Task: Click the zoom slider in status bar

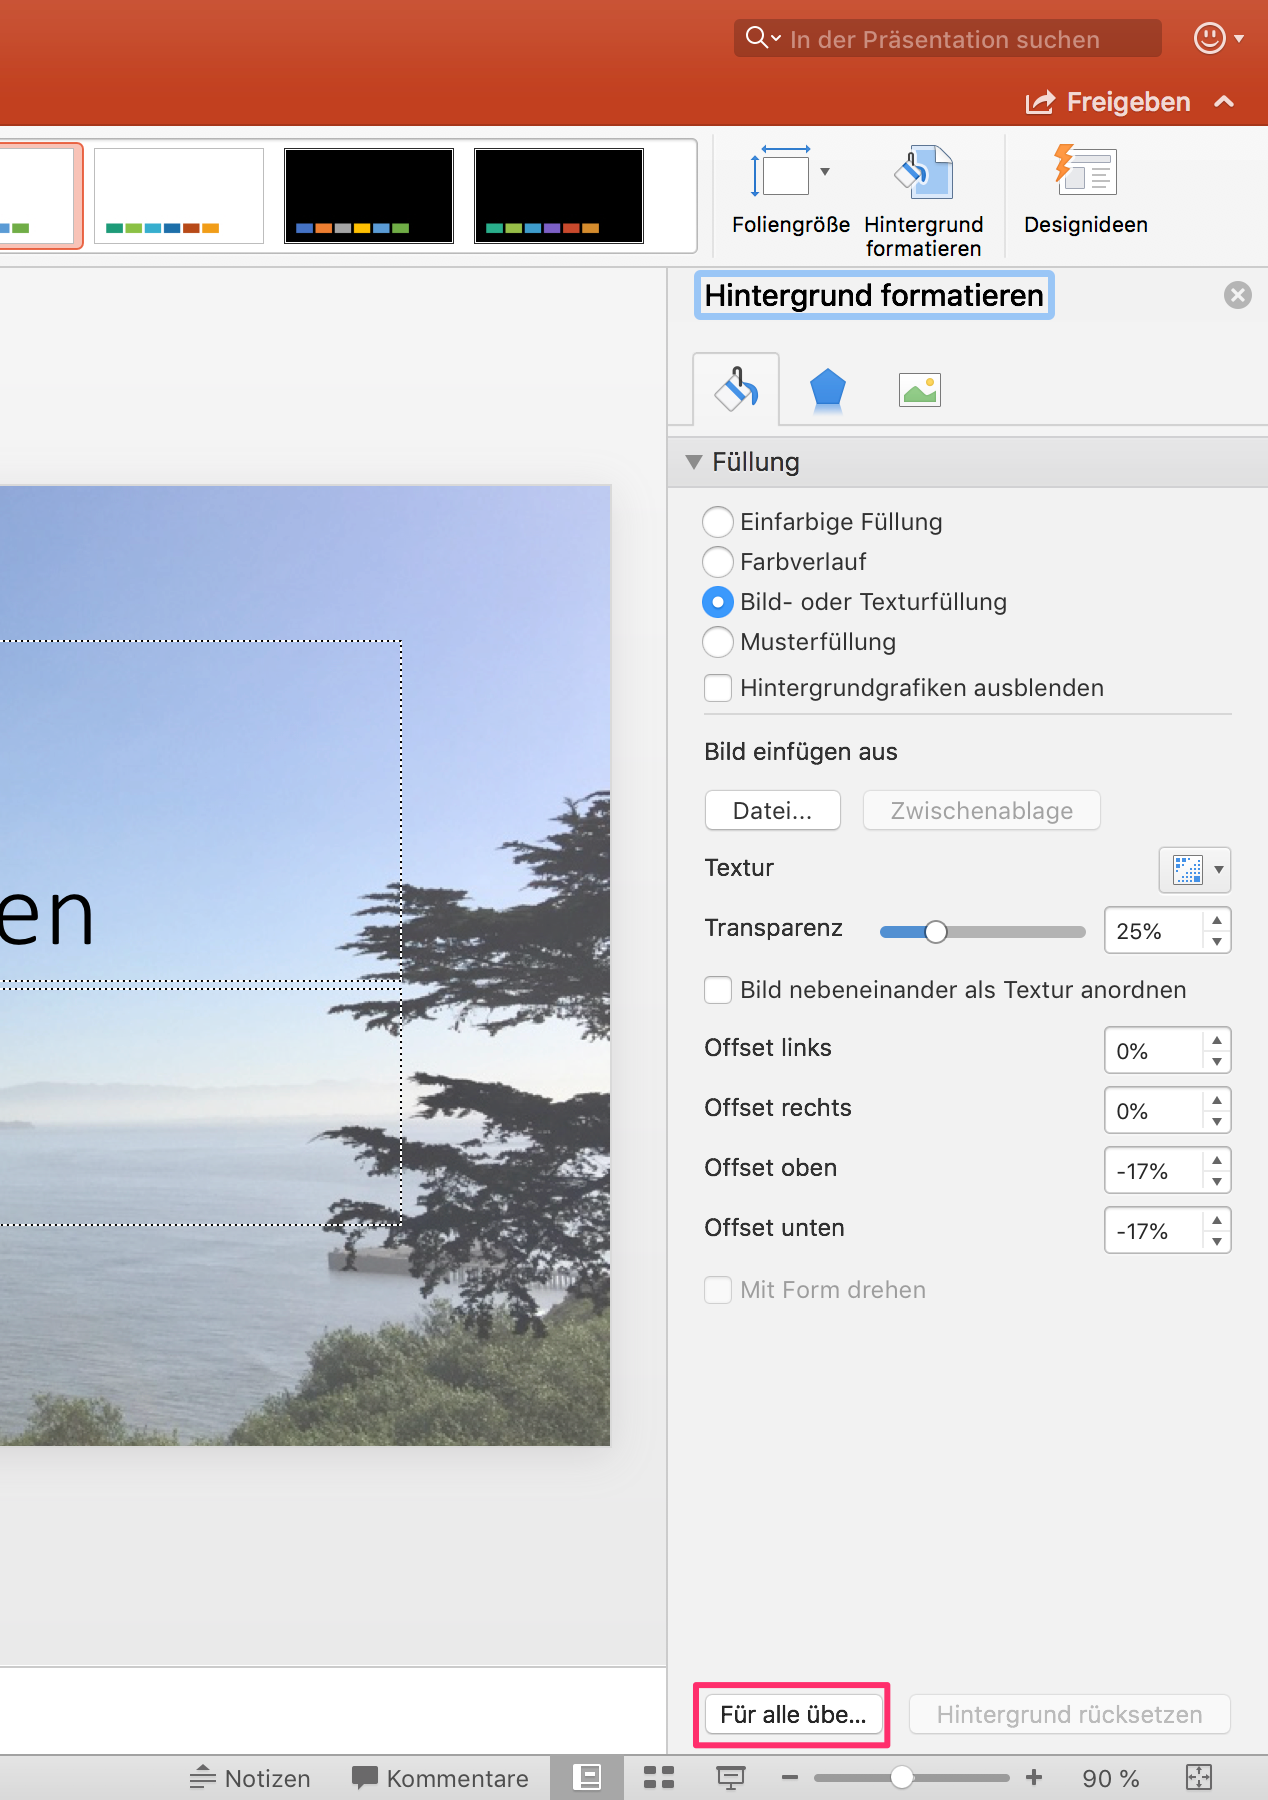Action: [911, 1777]
